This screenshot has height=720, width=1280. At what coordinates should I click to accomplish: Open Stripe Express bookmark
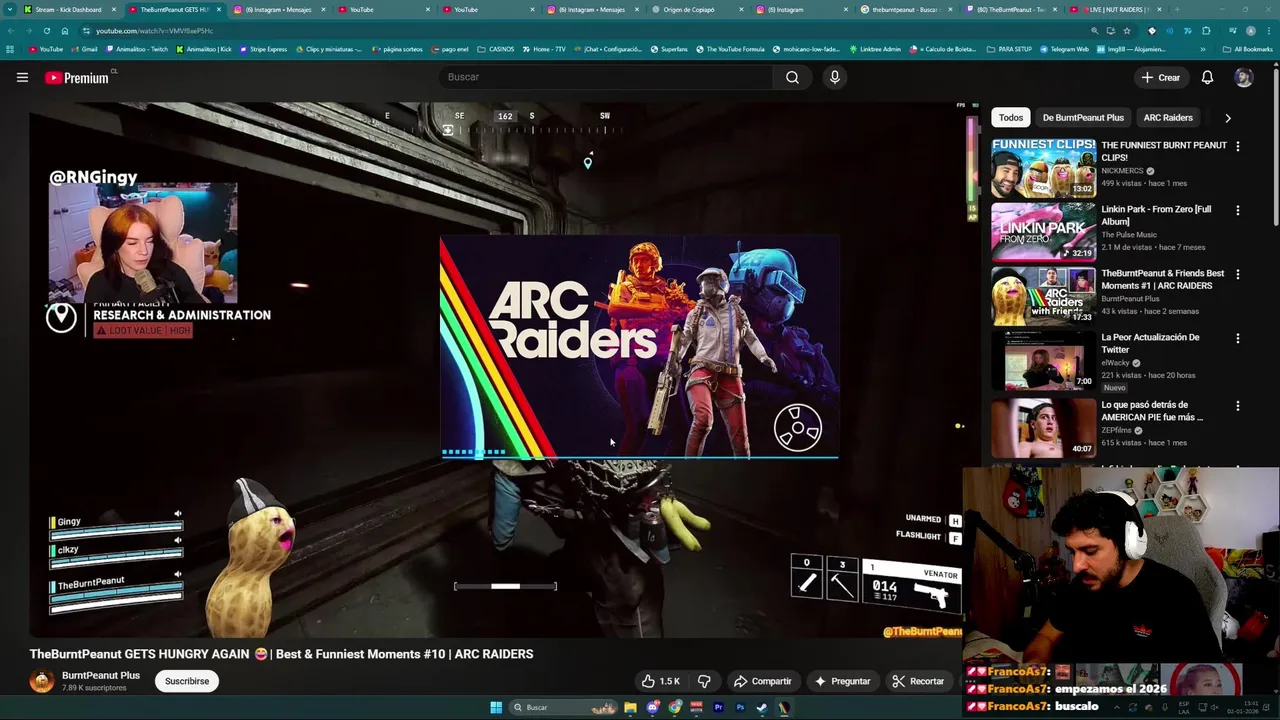tap(263, 49)
